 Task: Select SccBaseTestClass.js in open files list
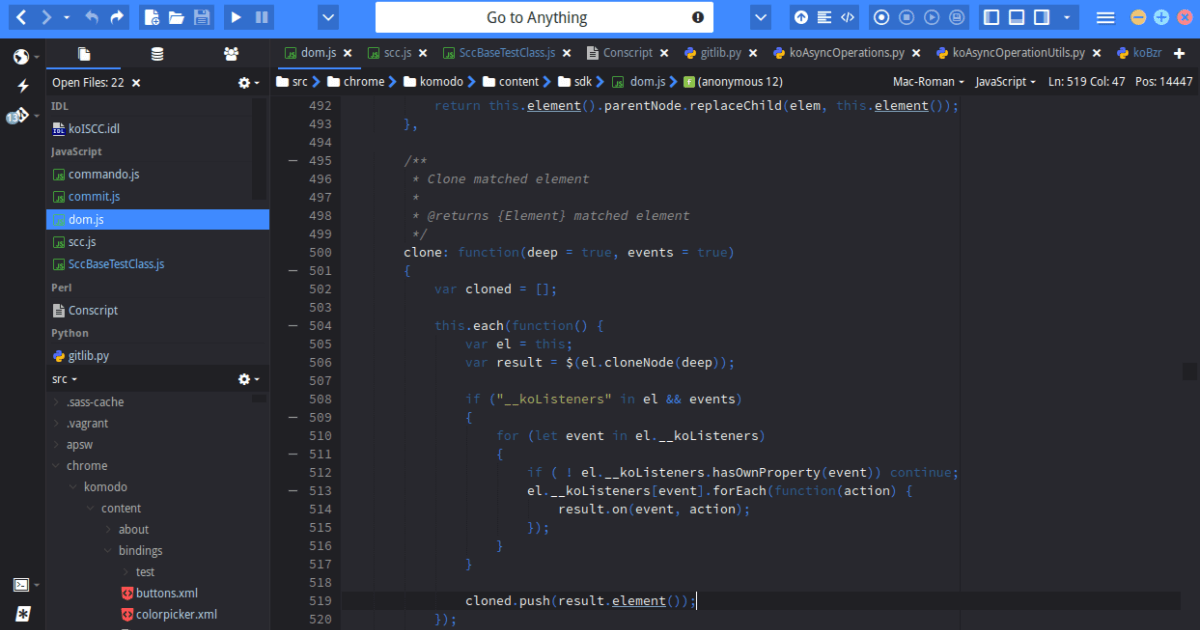[x=116, y=265]
